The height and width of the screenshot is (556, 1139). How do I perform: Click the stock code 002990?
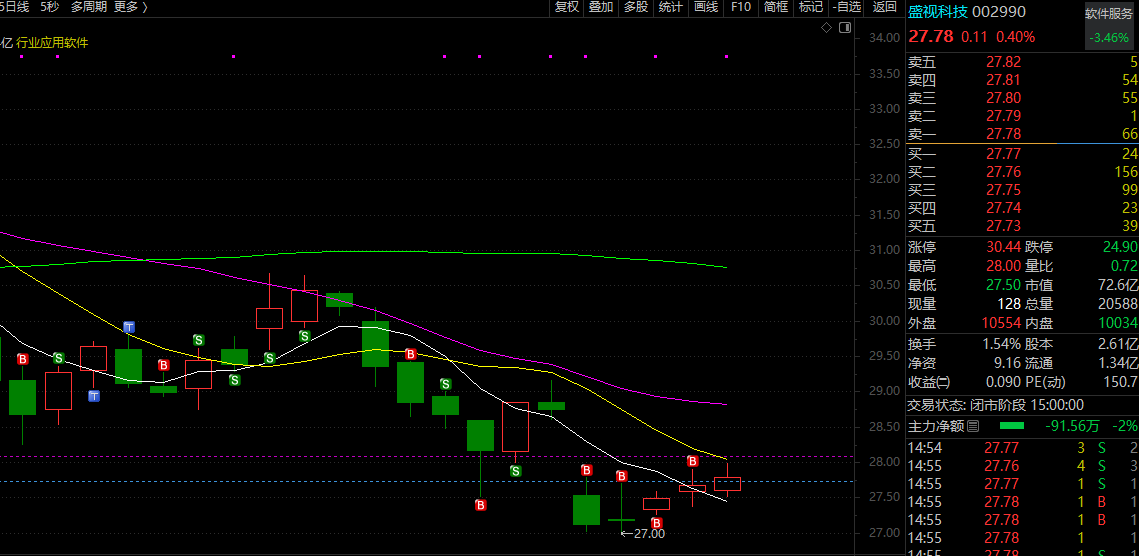pos(999,12)
